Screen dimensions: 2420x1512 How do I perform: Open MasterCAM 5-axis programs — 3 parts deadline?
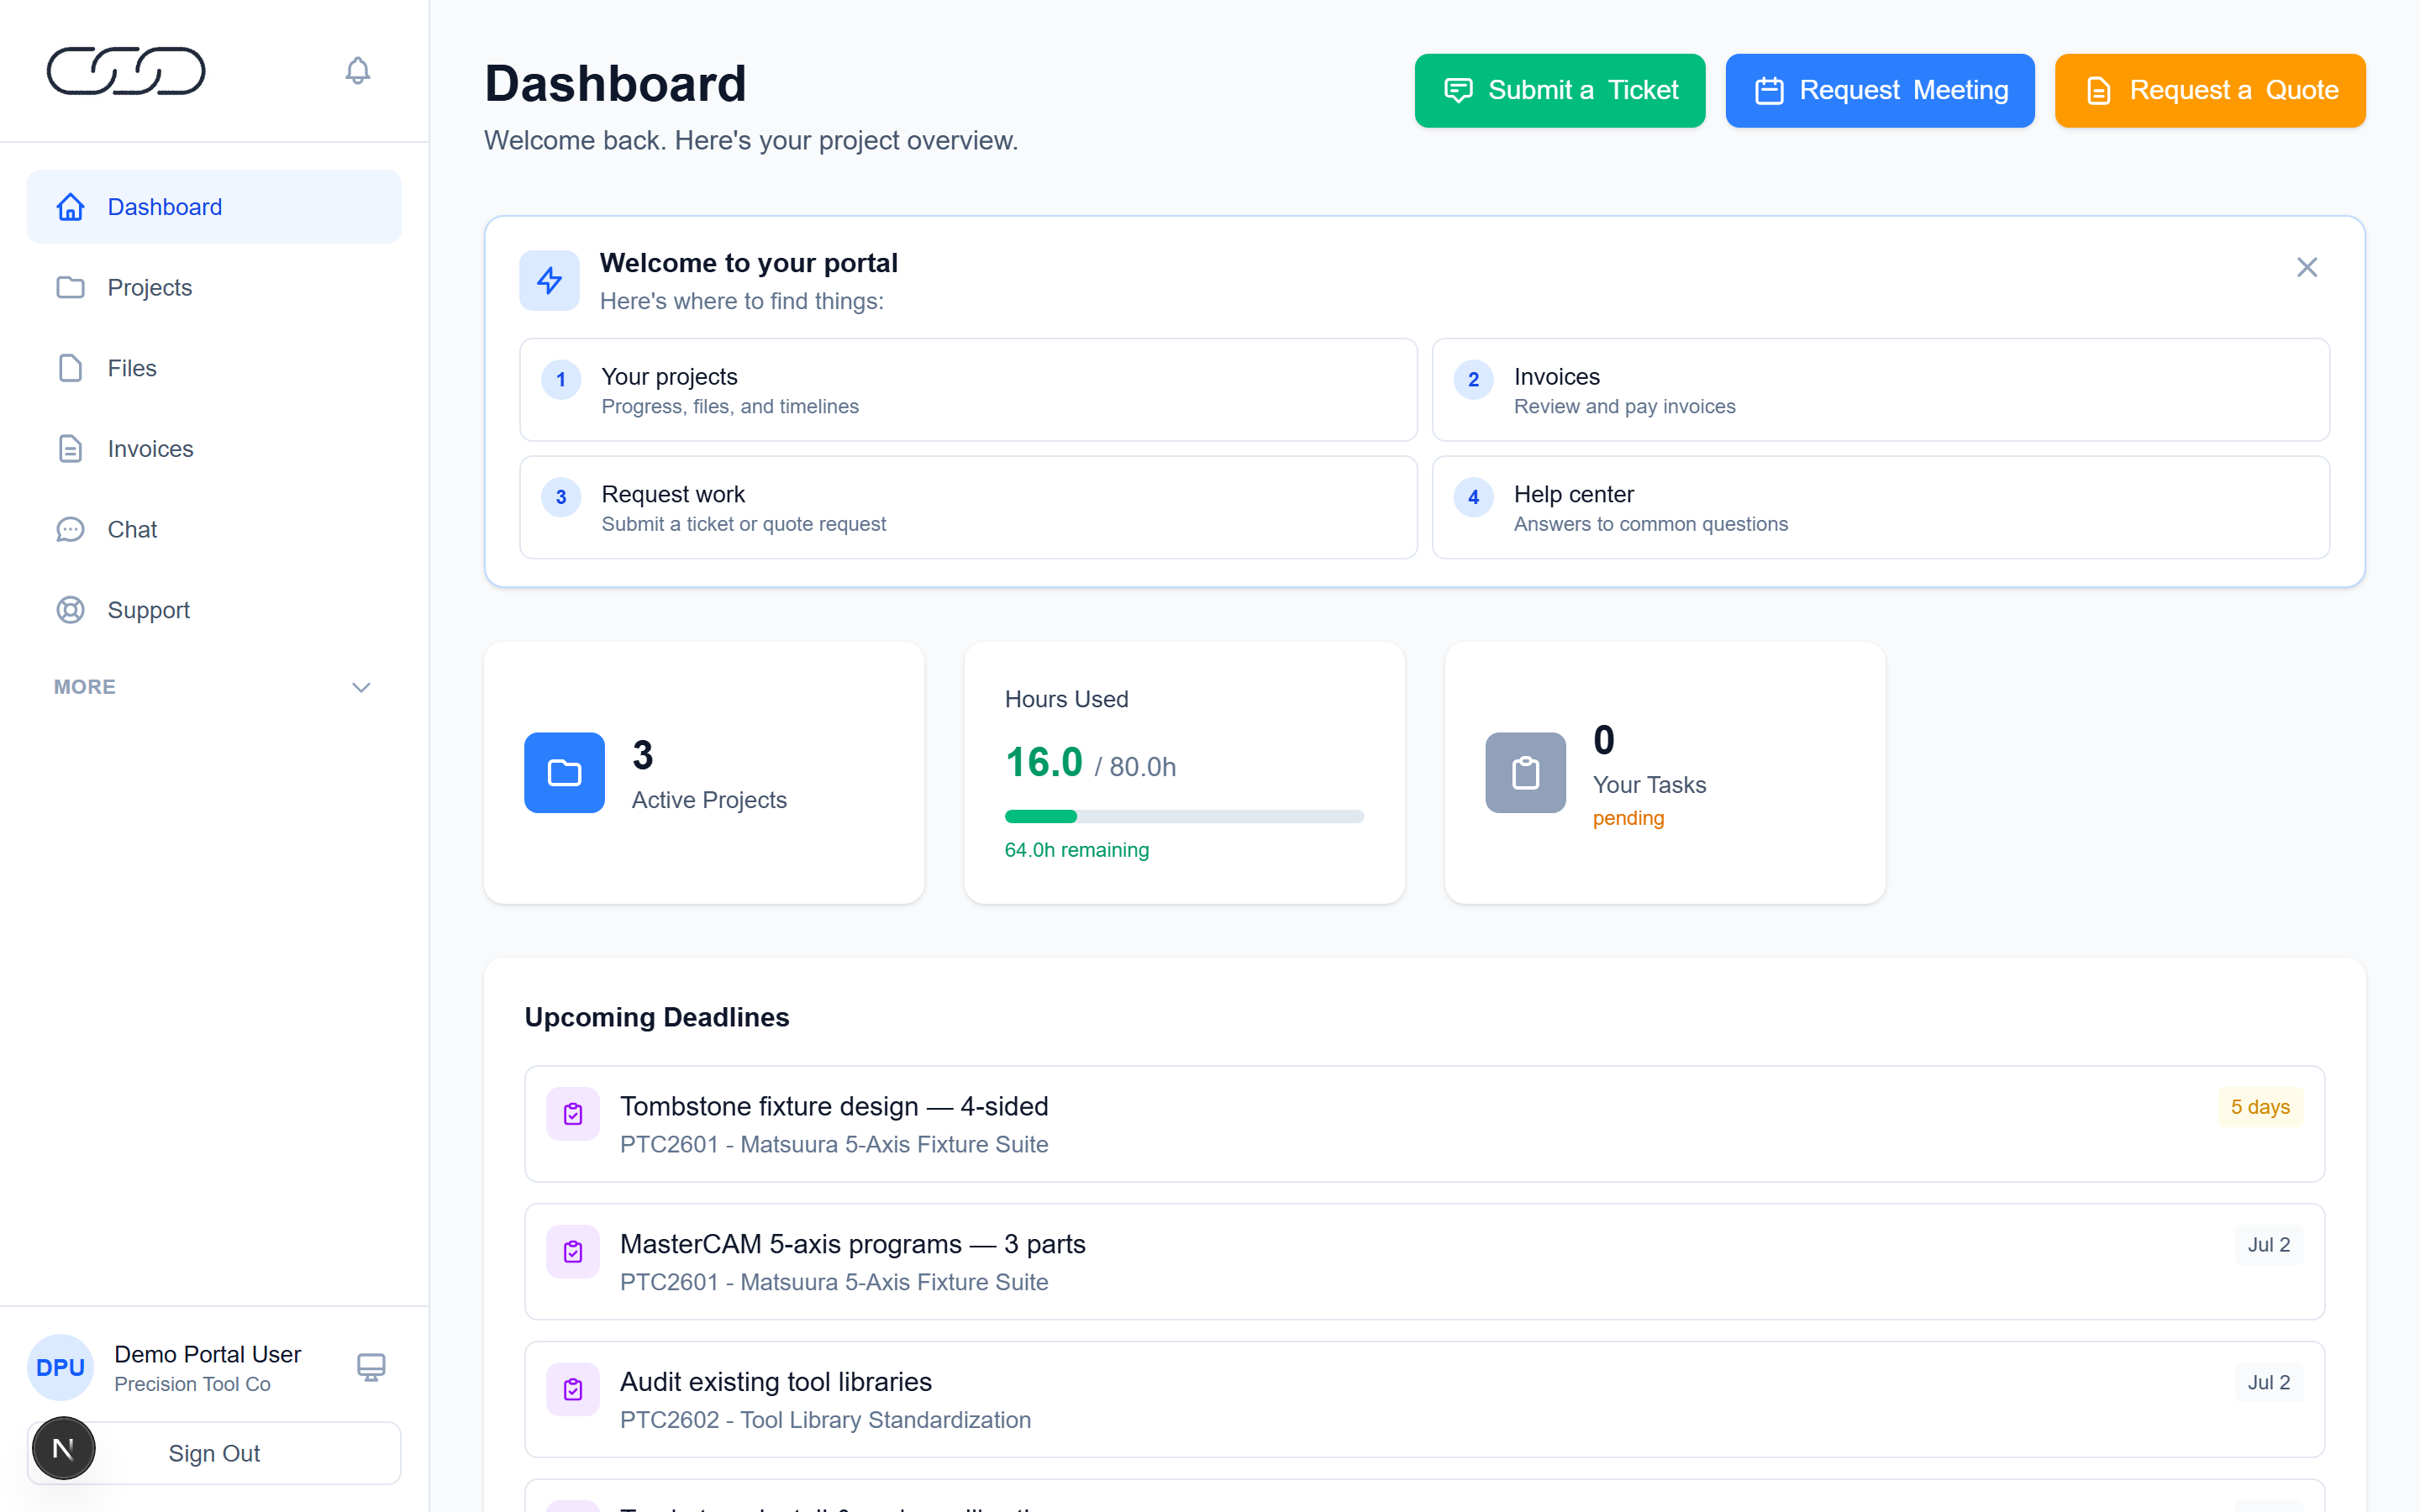point(1424,1262)
